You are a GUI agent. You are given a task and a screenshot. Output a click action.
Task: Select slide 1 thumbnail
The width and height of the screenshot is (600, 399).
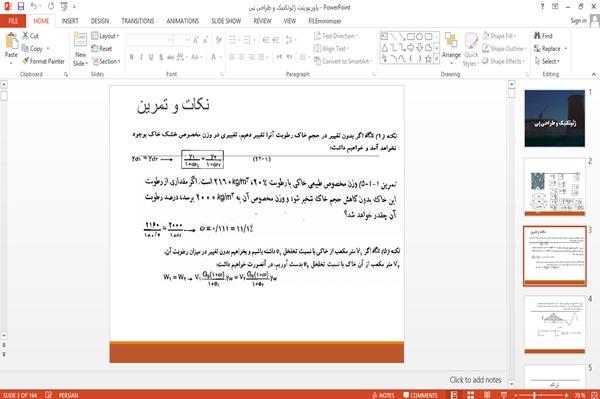pos(554,118)
